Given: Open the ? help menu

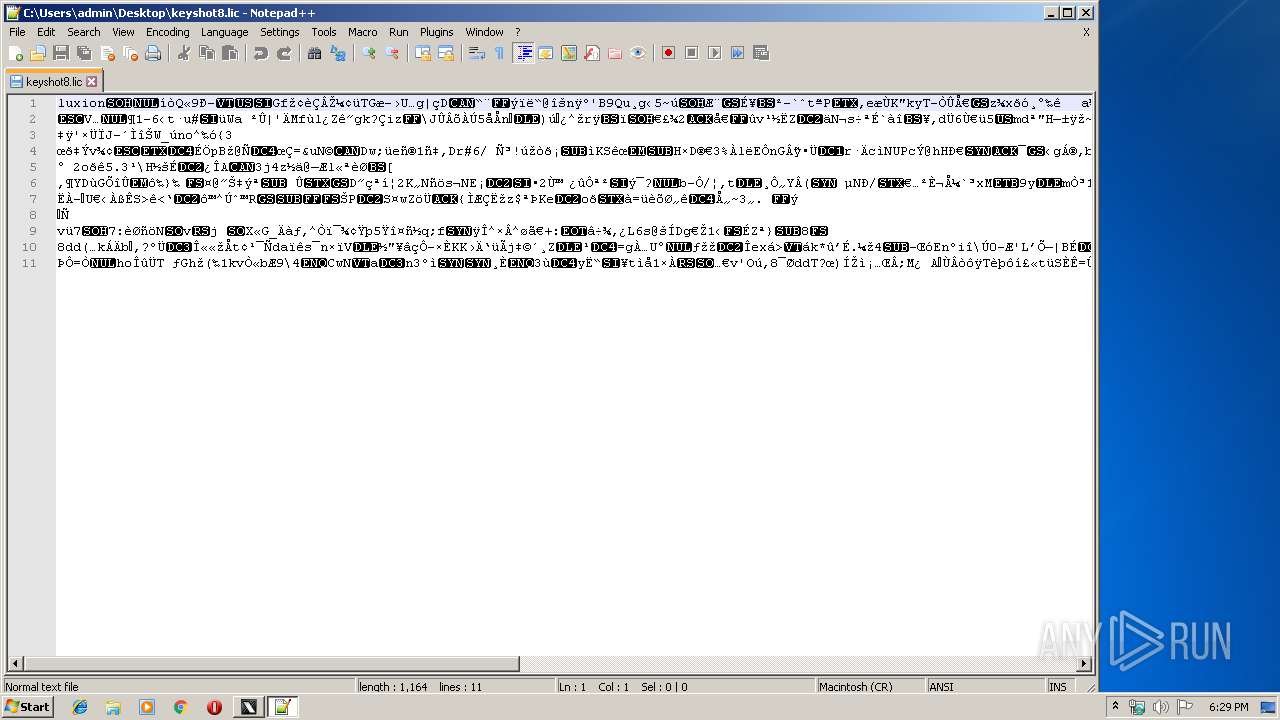Looking at the screenshot, I should [x=517, y=32].
